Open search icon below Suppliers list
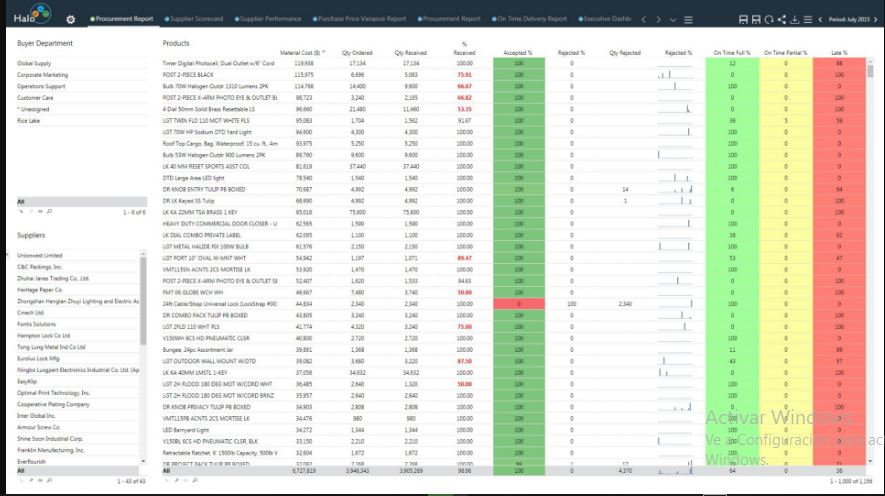This screenshot has width=885, height=496. pos(50,481)
